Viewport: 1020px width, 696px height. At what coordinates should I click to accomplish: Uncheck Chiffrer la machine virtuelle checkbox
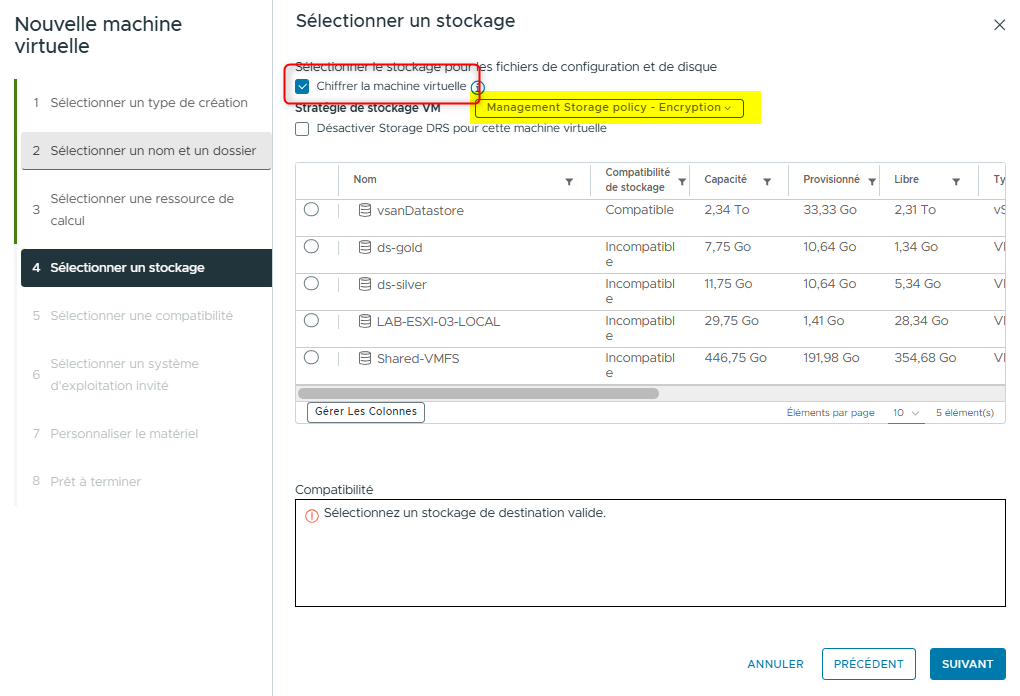point(303,87)
